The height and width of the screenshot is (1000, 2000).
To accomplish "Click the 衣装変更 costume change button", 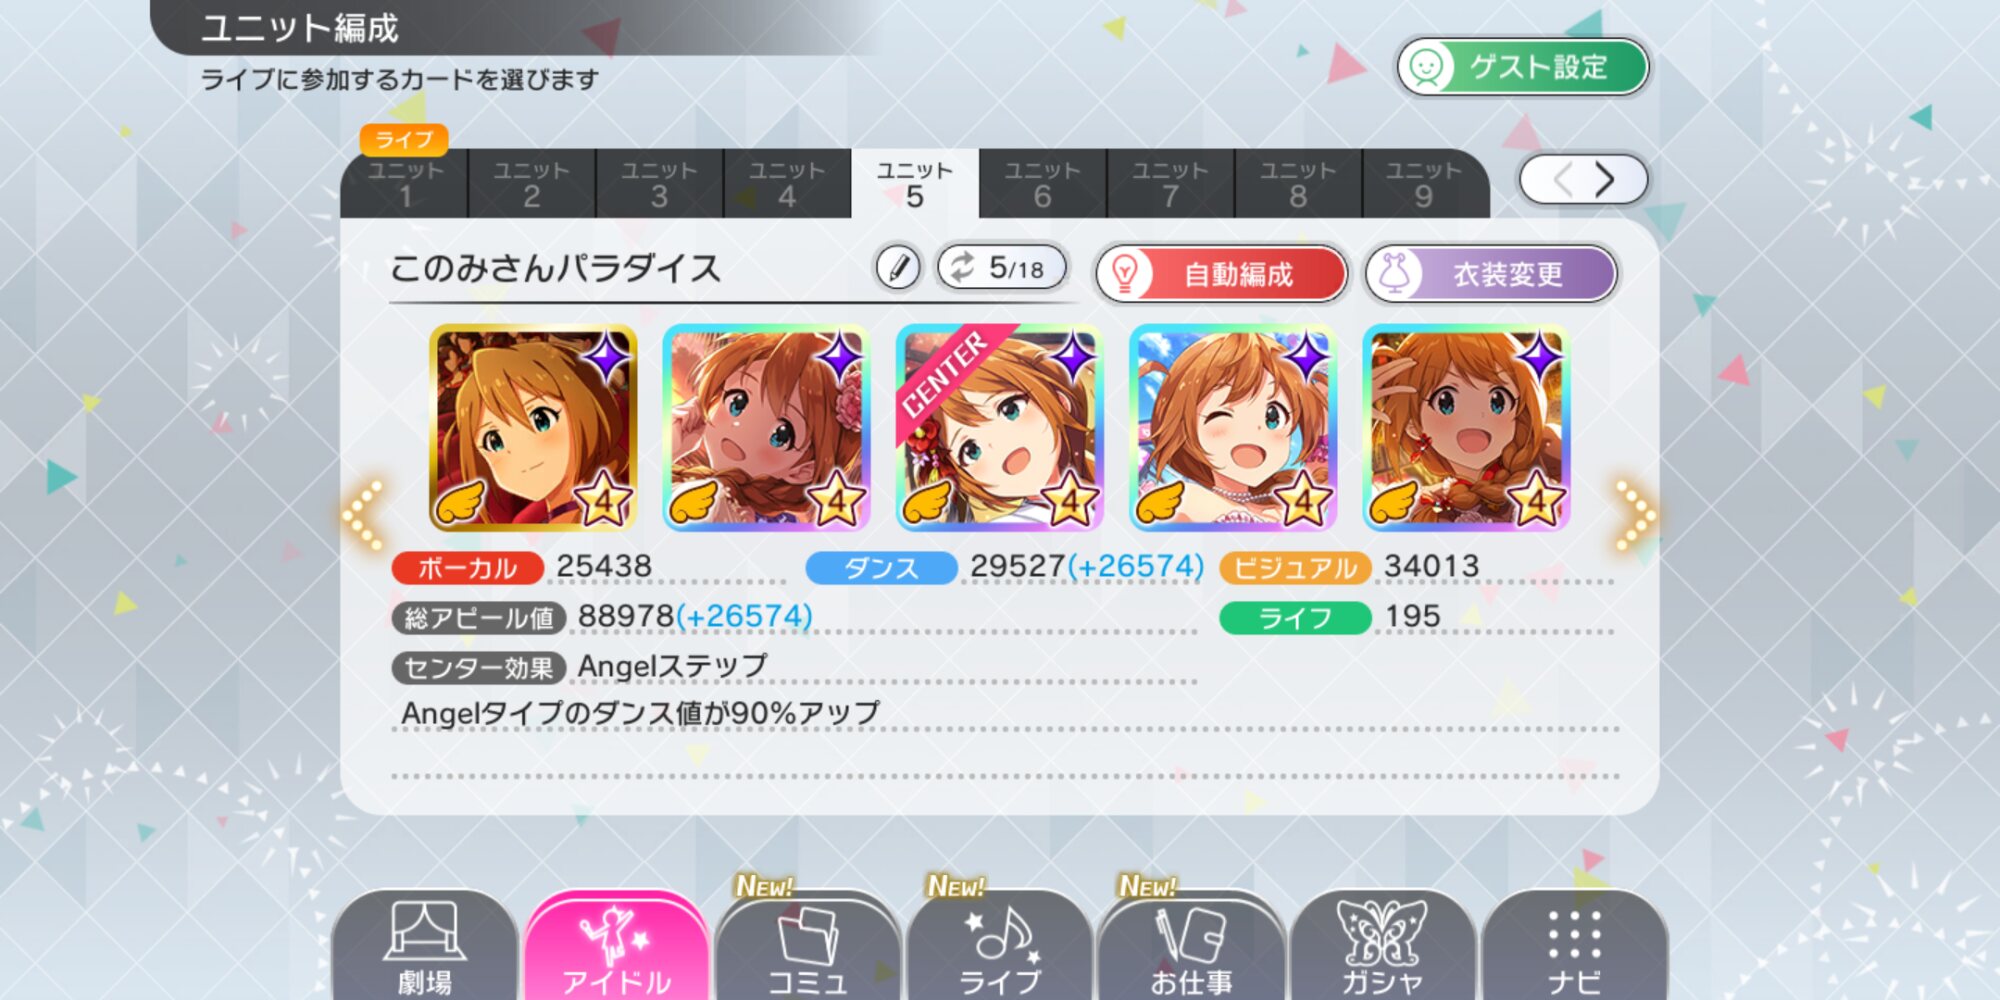I will coord(1492,273).
